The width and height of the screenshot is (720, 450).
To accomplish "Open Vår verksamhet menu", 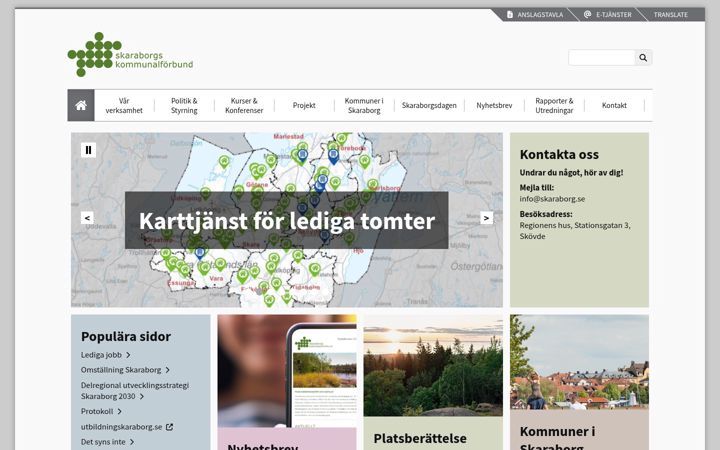I will point(124,106).
